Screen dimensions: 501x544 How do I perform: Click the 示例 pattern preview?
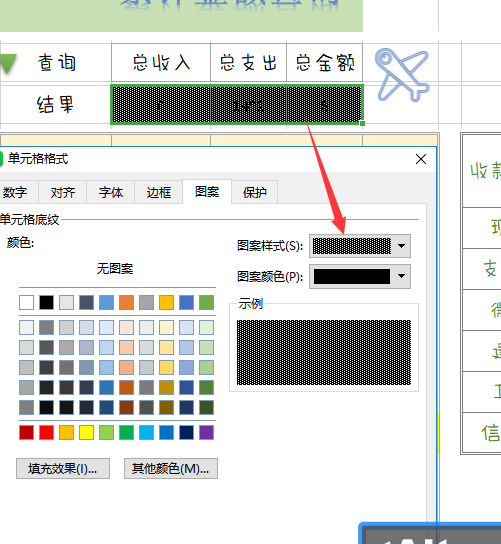[324, 352]
